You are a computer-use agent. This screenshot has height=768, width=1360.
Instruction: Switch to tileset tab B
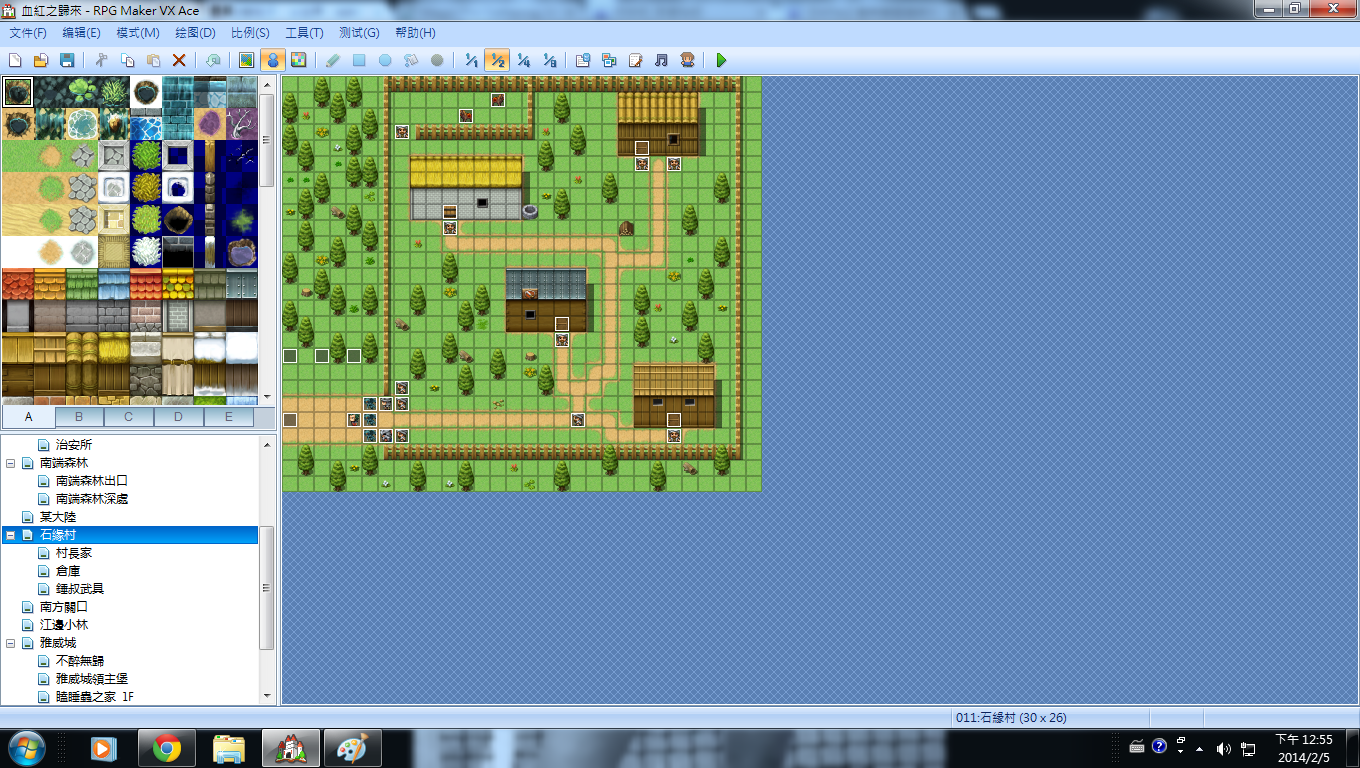point(79,417)
